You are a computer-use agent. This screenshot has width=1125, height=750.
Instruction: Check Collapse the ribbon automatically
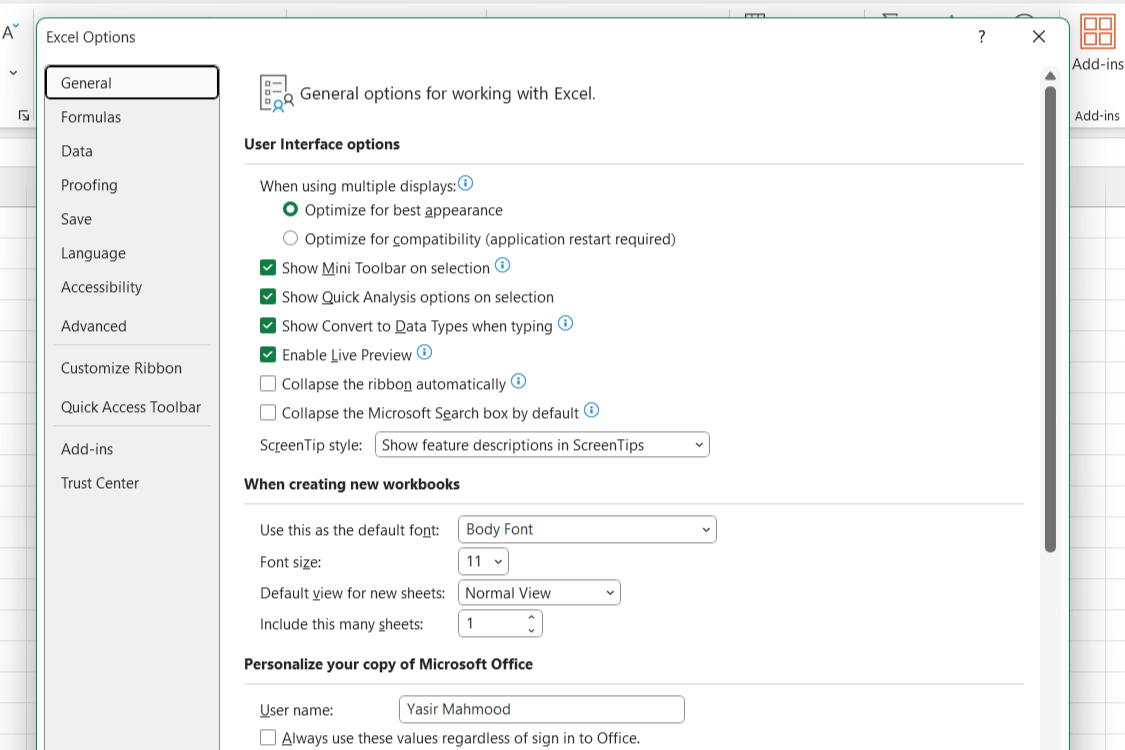tap(268, 384)
